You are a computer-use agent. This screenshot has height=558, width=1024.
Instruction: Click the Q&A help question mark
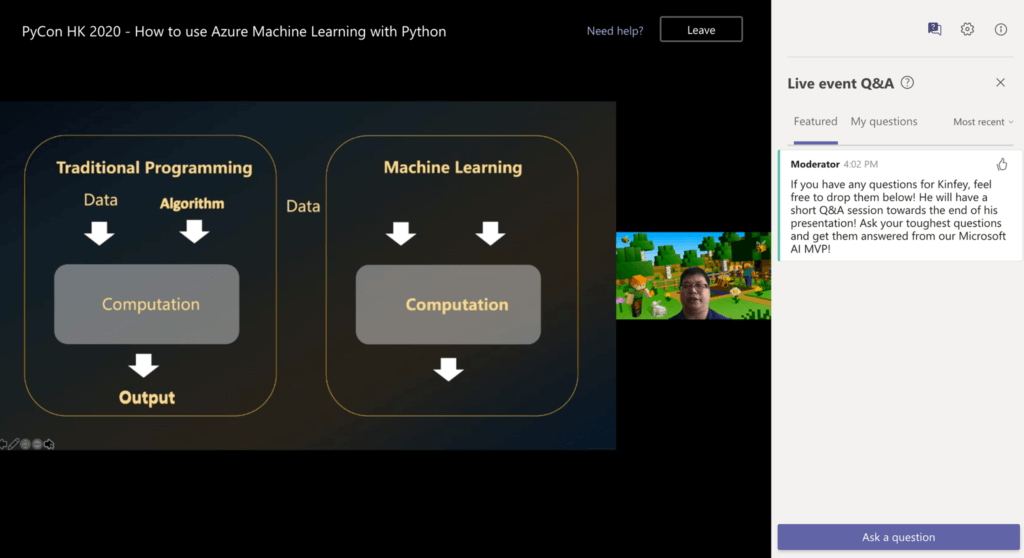click(x=907, y=82)
